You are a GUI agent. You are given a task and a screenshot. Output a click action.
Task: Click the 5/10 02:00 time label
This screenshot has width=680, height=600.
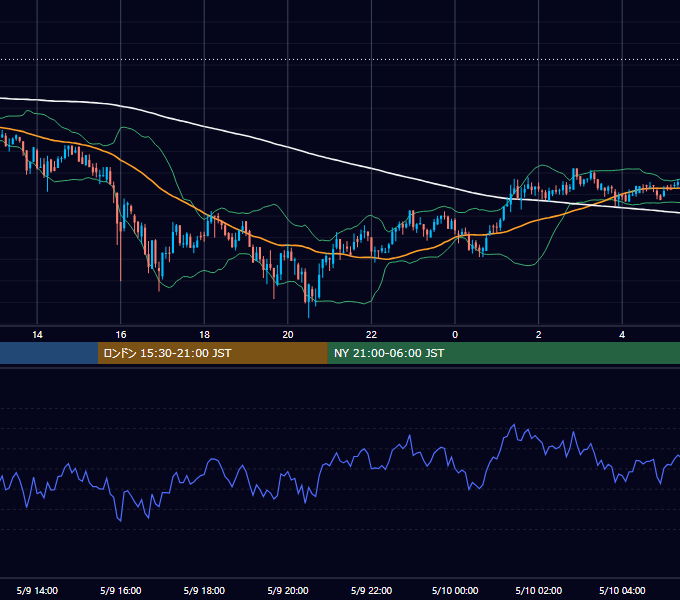click(539, 590)
